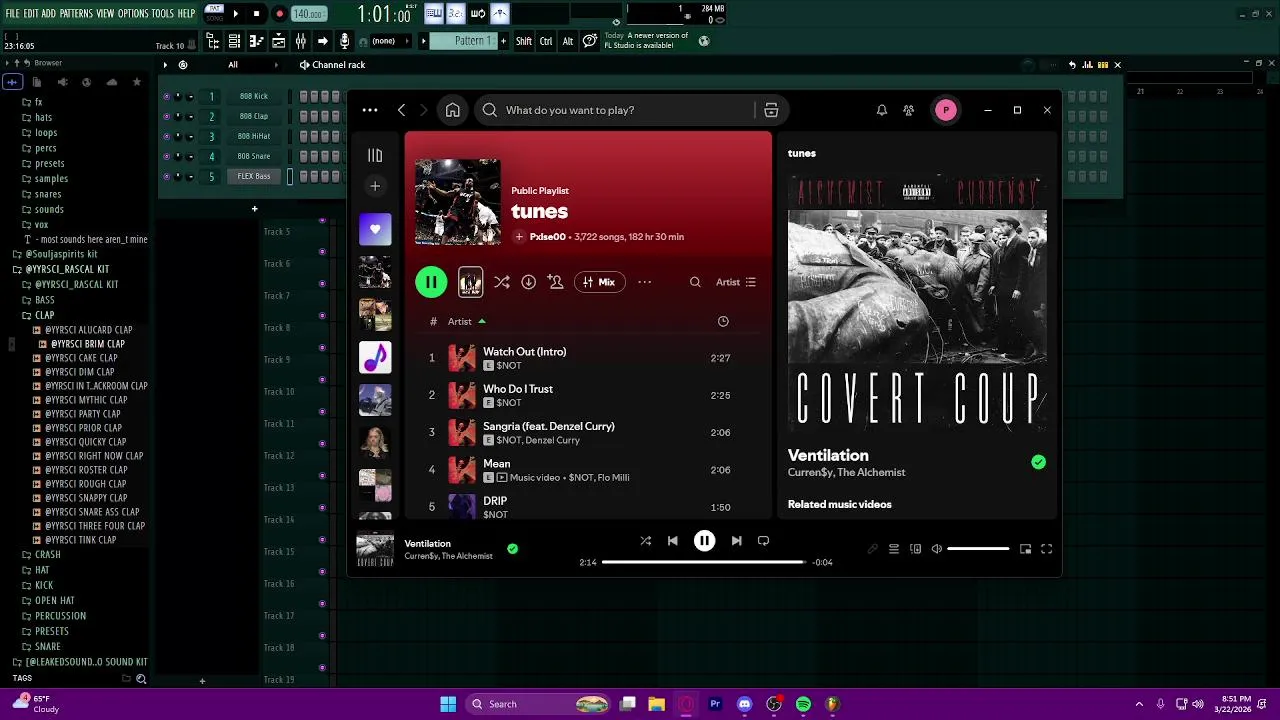Open Connect to a device icon
The width and height of the screenshot is (1280, 720).
point(915,549)
